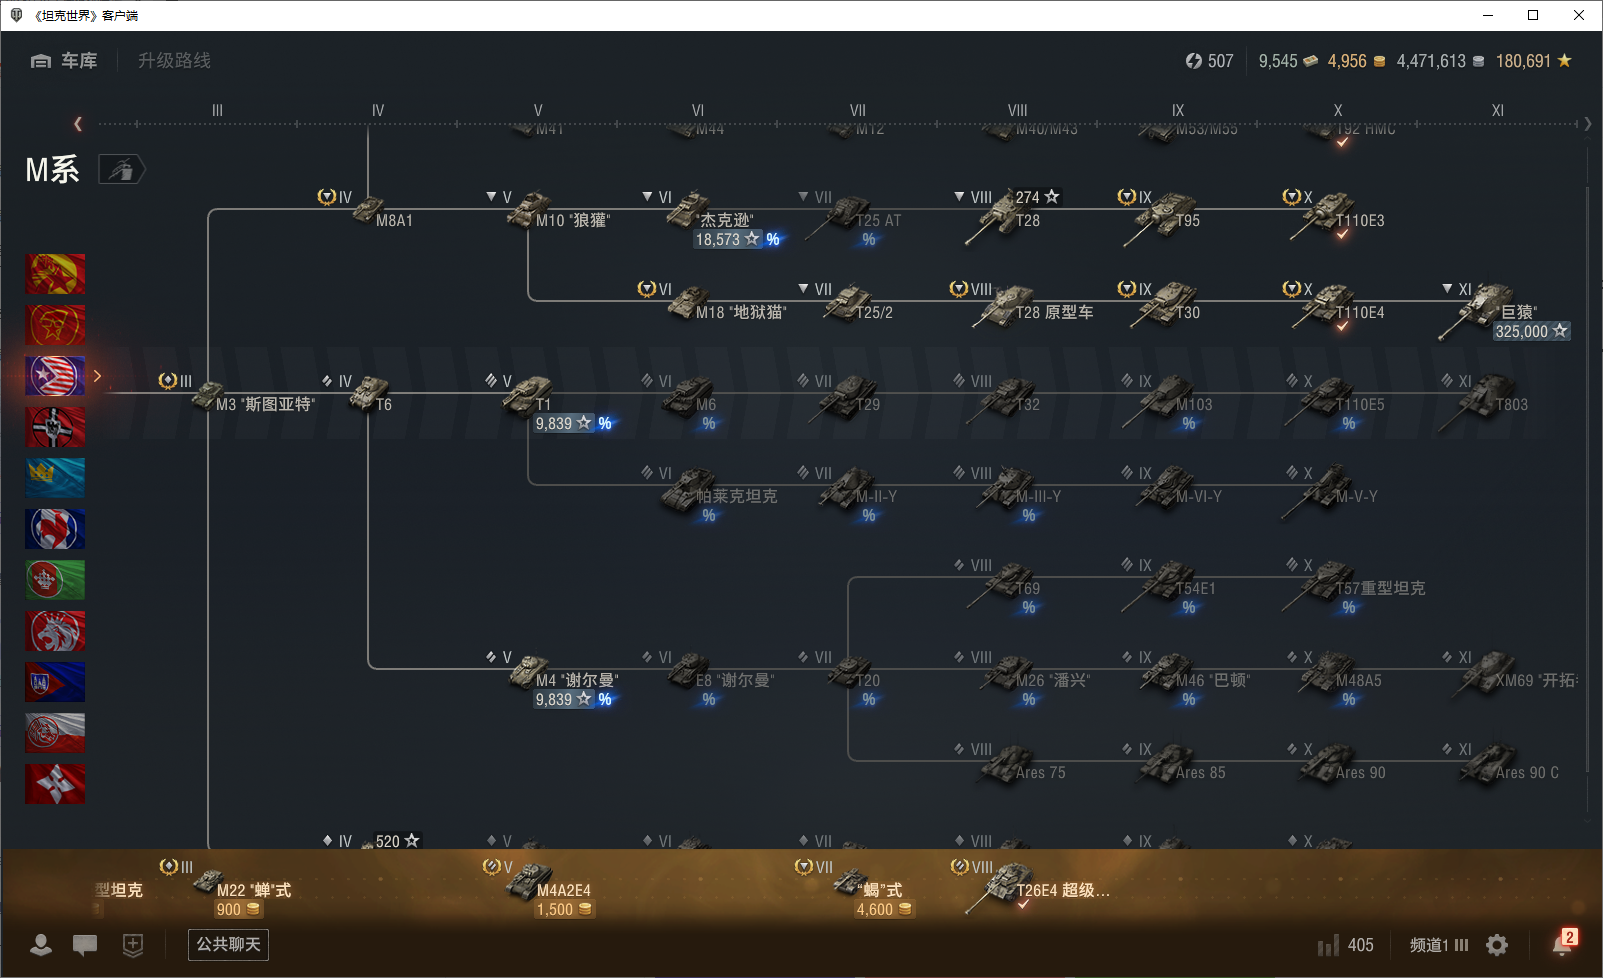Select the green and red nation flag
Screen dimensions: 1603x978
pos(55,580)
